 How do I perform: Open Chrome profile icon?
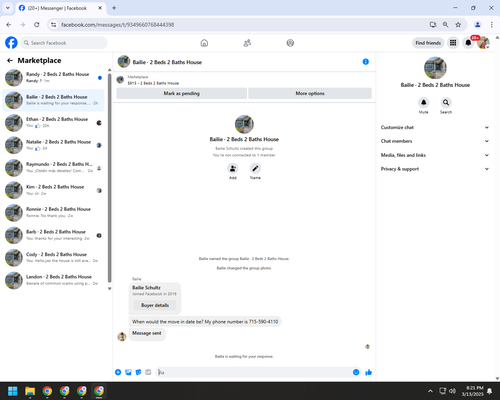477,25
